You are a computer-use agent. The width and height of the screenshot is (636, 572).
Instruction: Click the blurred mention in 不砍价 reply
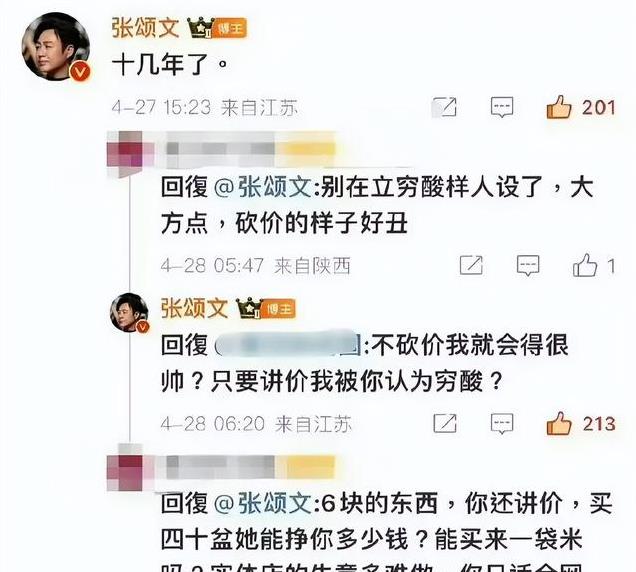pyautogui.click(x=288, y=345)
